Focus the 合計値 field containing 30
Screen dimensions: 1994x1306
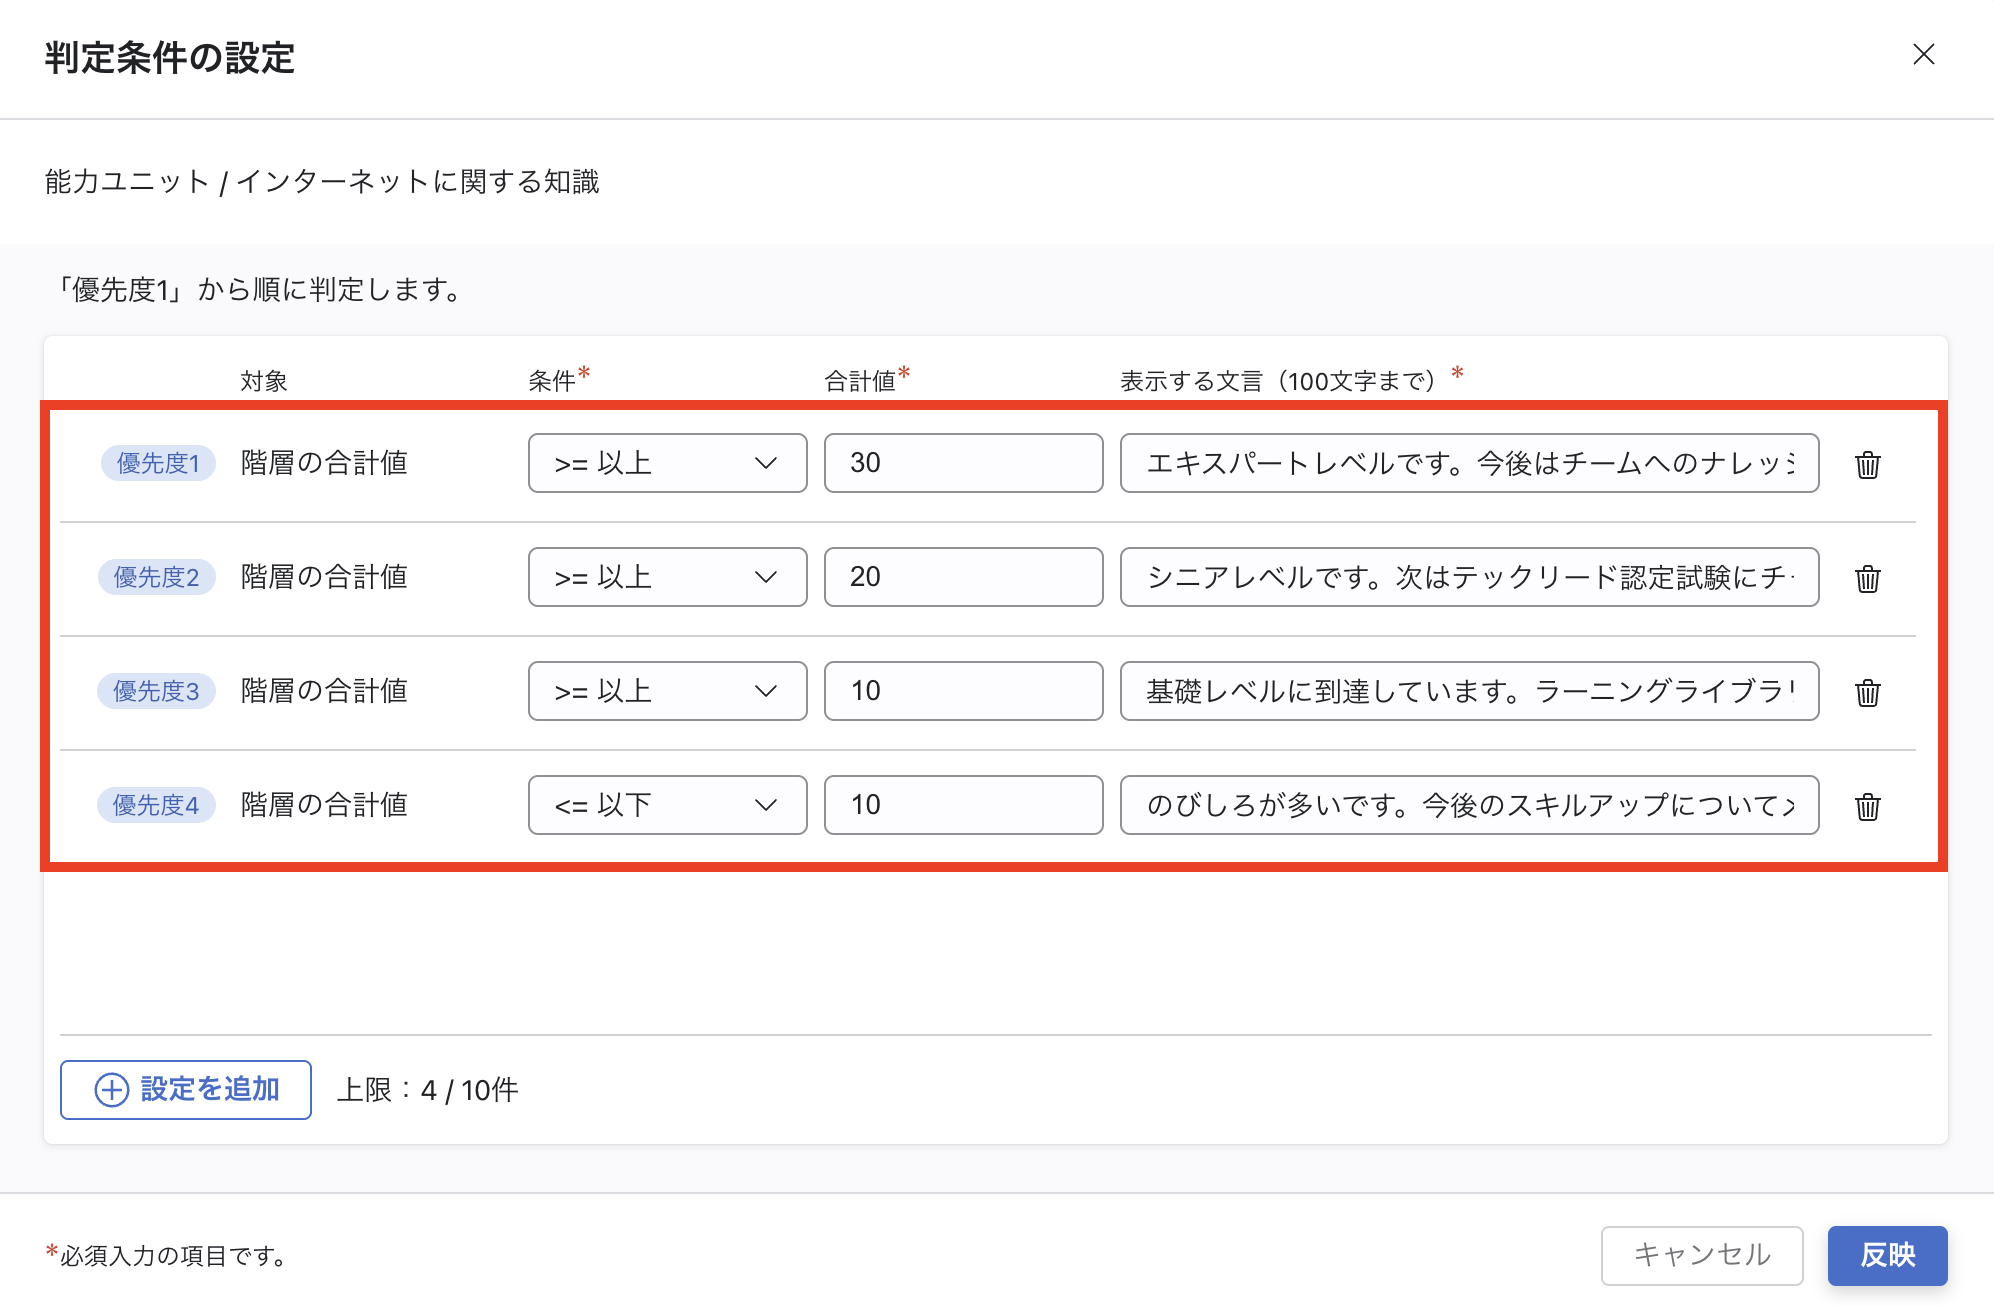click(963, 463)
